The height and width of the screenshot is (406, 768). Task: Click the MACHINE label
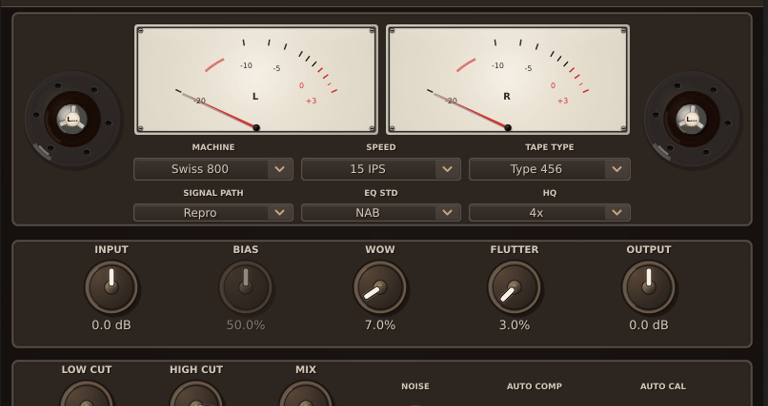coord(213,147)
